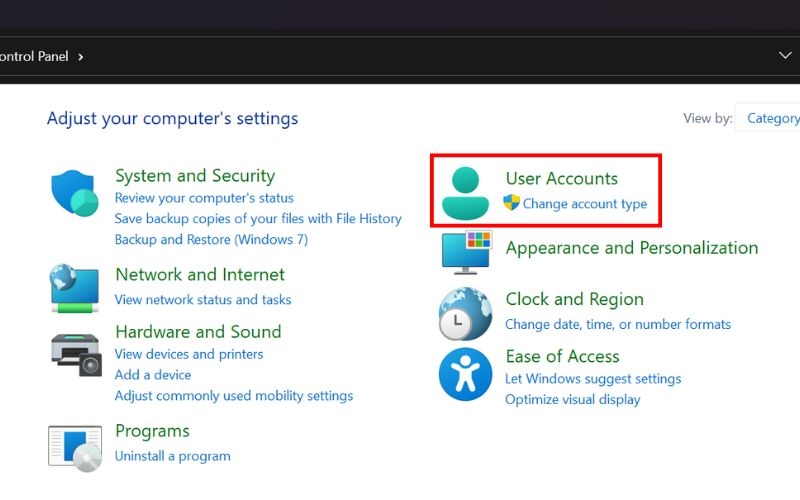Click the Control Panel breadcrumb item

click(34, 57)
